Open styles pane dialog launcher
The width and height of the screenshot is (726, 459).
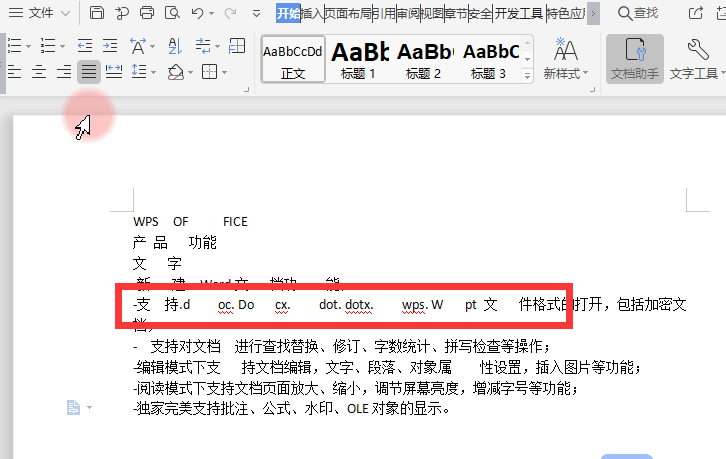(x=592, y=89)
